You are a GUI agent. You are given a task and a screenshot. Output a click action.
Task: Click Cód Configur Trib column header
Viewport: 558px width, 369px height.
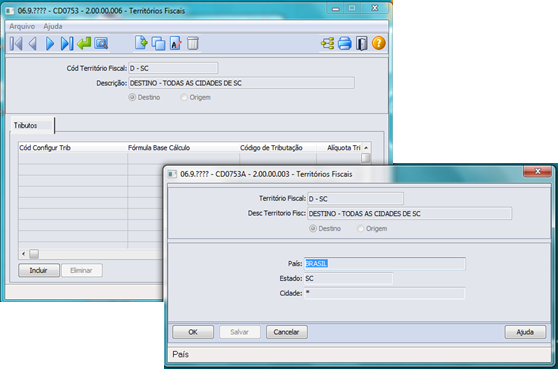pyautogui.click(x=73, y=148)
